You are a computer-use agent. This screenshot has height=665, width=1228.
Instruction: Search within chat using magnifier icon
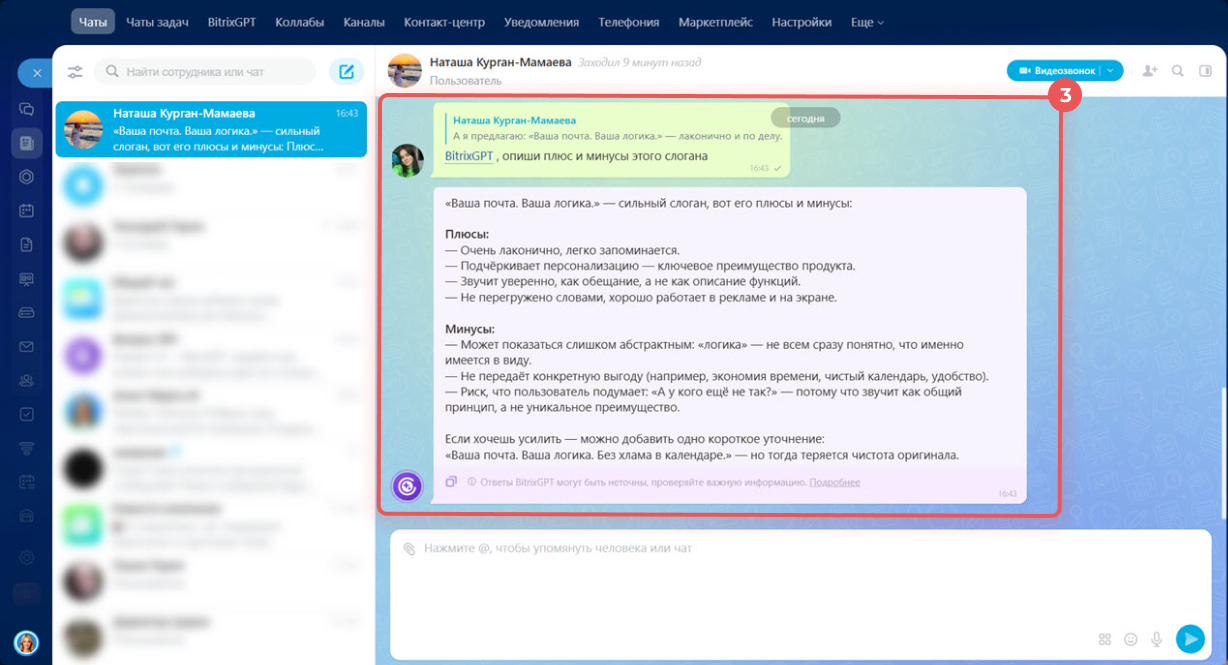1178,71
